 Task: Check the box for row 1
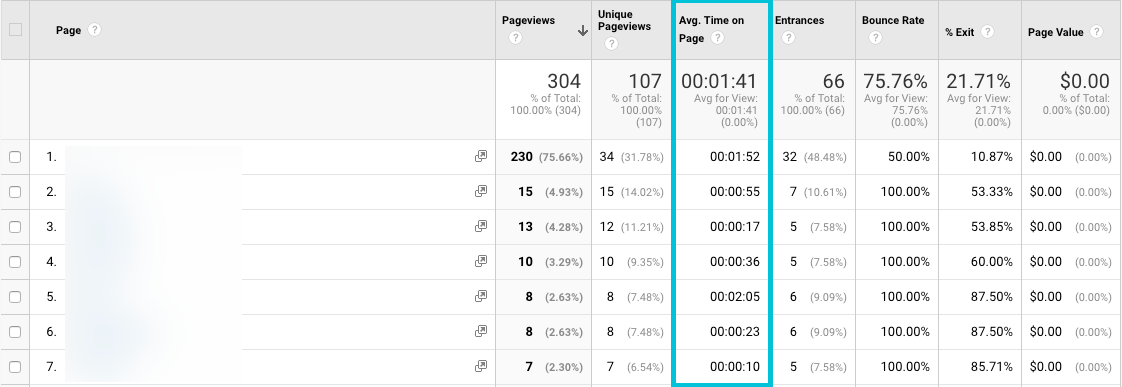pos(15,157)
